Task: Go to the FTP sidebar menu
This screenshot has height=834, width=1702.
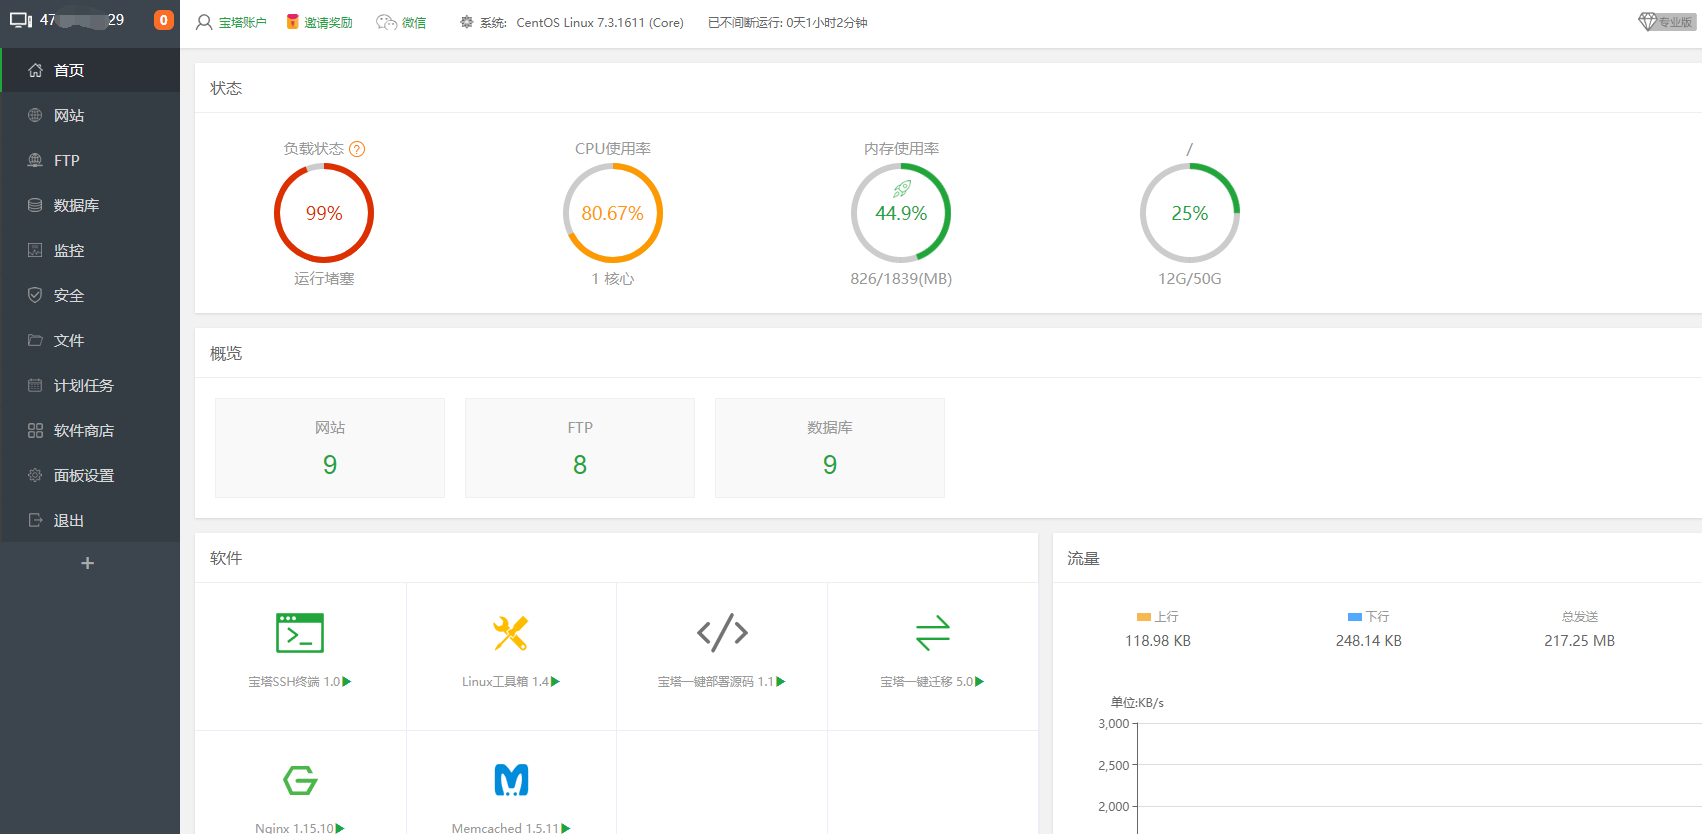Action: [90, 160]
